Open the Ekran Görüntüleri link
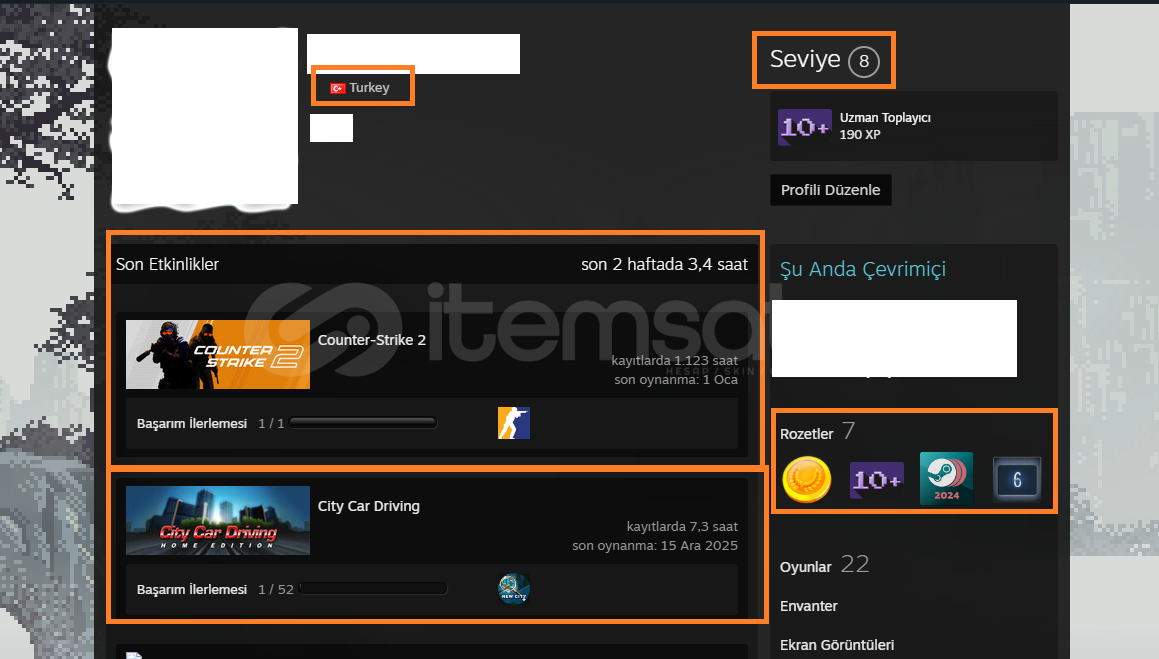The width and height of the screenshot is (1159, 659). (837, 645)
